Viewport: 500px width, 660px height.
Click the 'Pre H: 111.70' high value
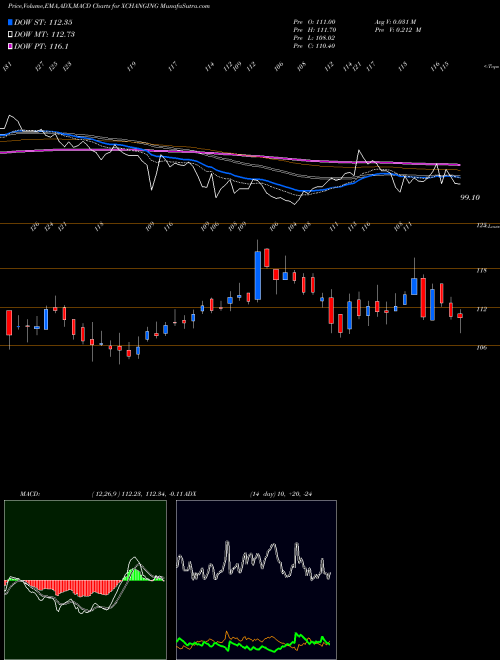[x=314, y=29]
